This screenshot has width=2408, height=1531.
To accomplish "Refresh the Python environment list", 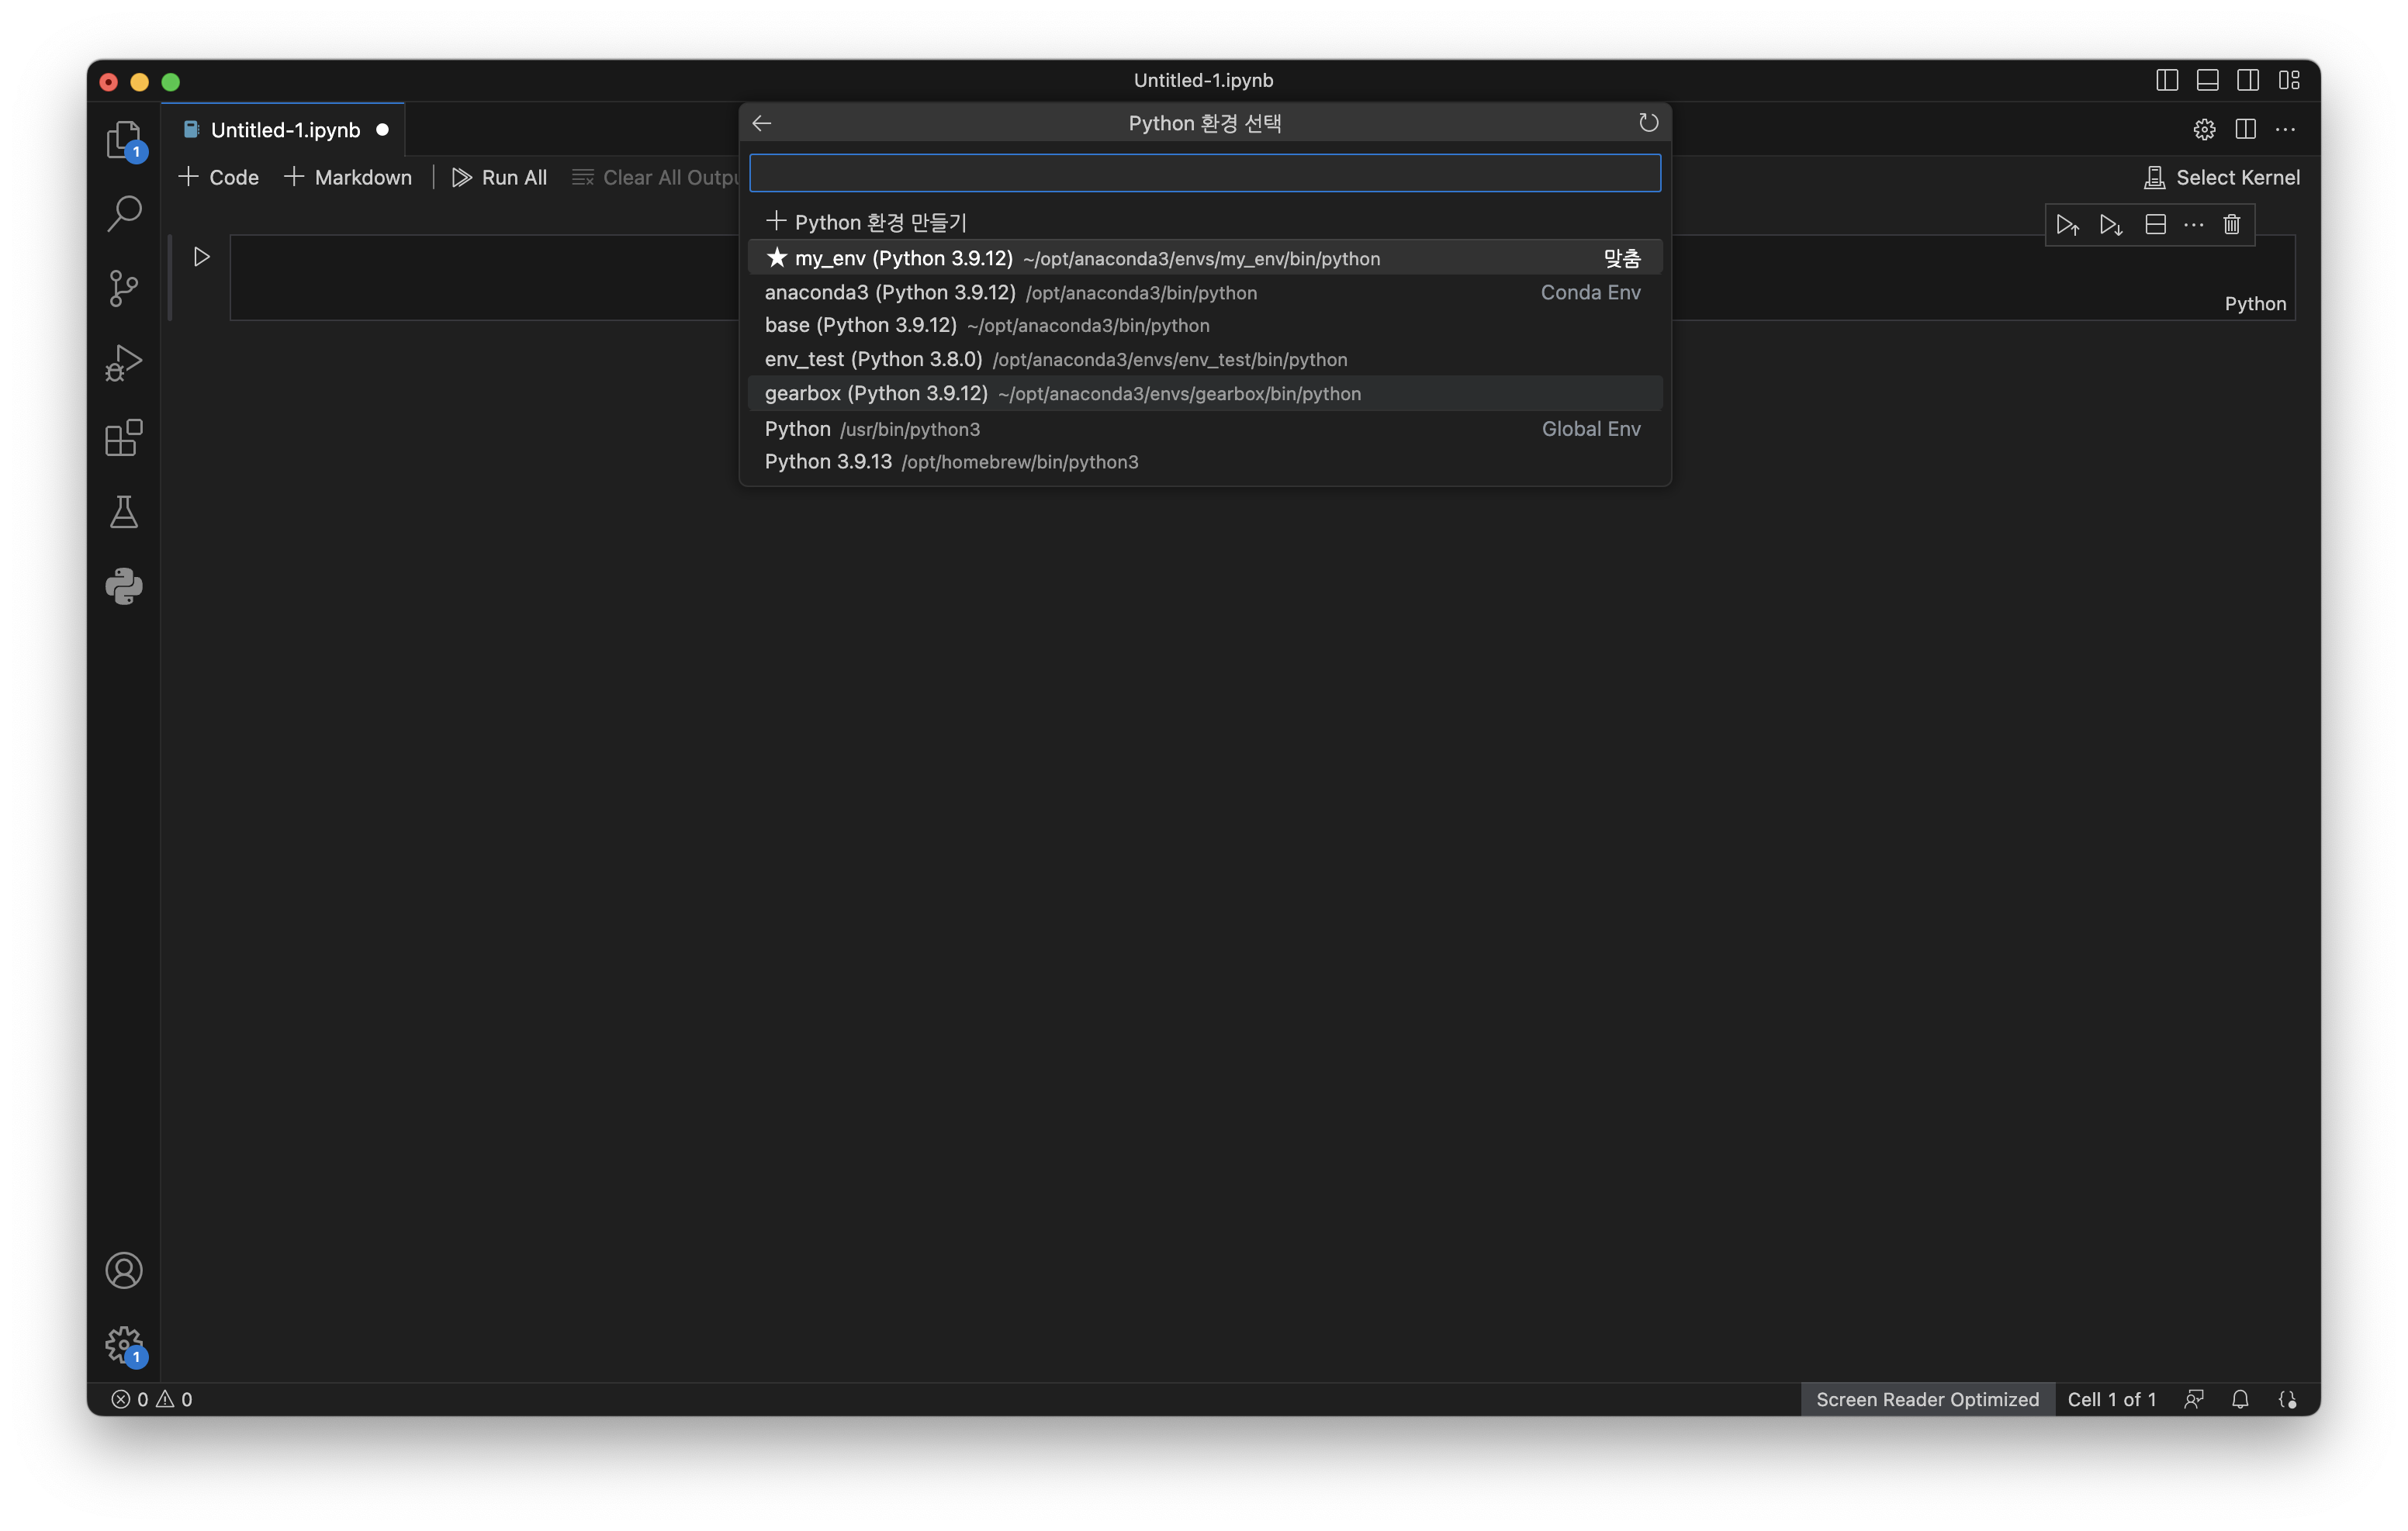I will click(1648, 122).
